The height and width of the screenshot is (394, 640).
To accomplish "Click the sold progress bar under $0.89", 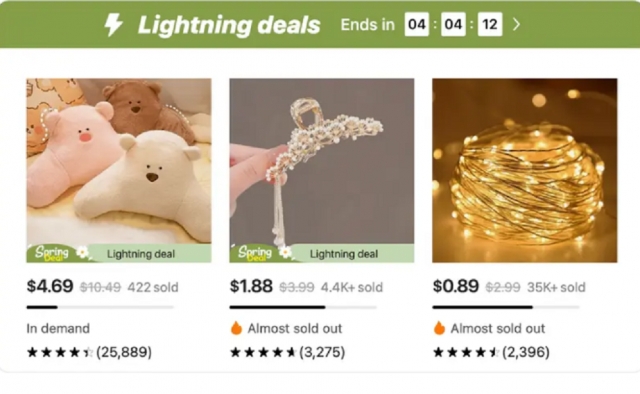I will [506, 307].
